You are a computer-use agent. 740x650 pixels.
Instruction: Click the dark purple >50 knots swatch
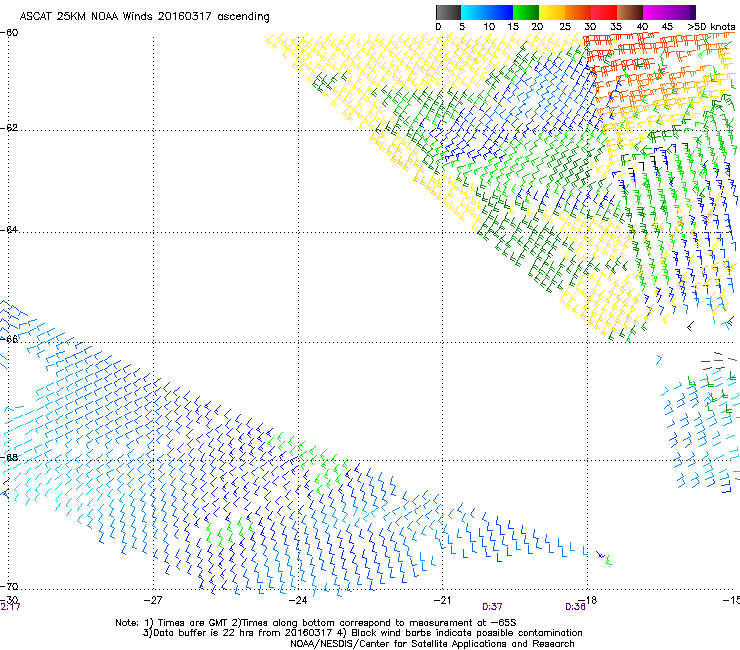click(x=691, y=12)
